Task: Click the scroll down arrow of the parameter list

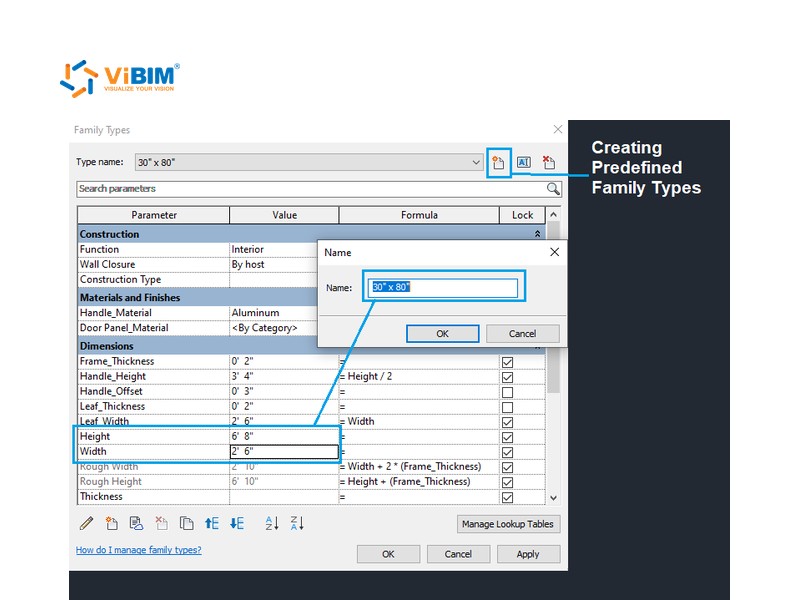Action: pyautogui.click(x=553, y=497)
